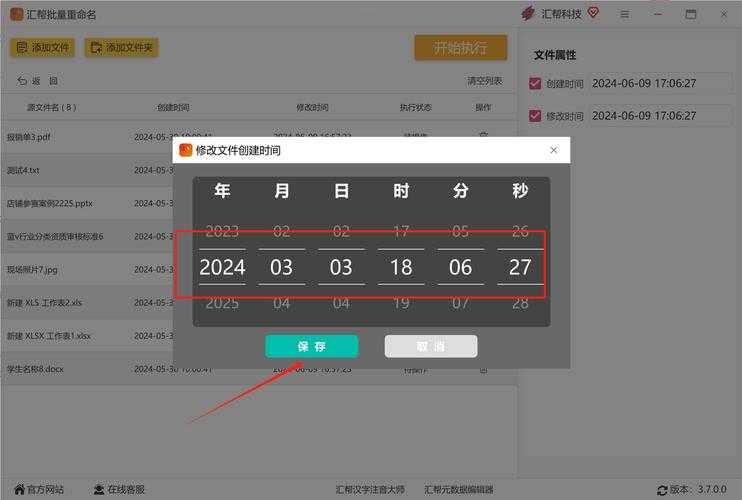
Task: Open the hamburger menu in title bar
Action: tap(625, 15)
